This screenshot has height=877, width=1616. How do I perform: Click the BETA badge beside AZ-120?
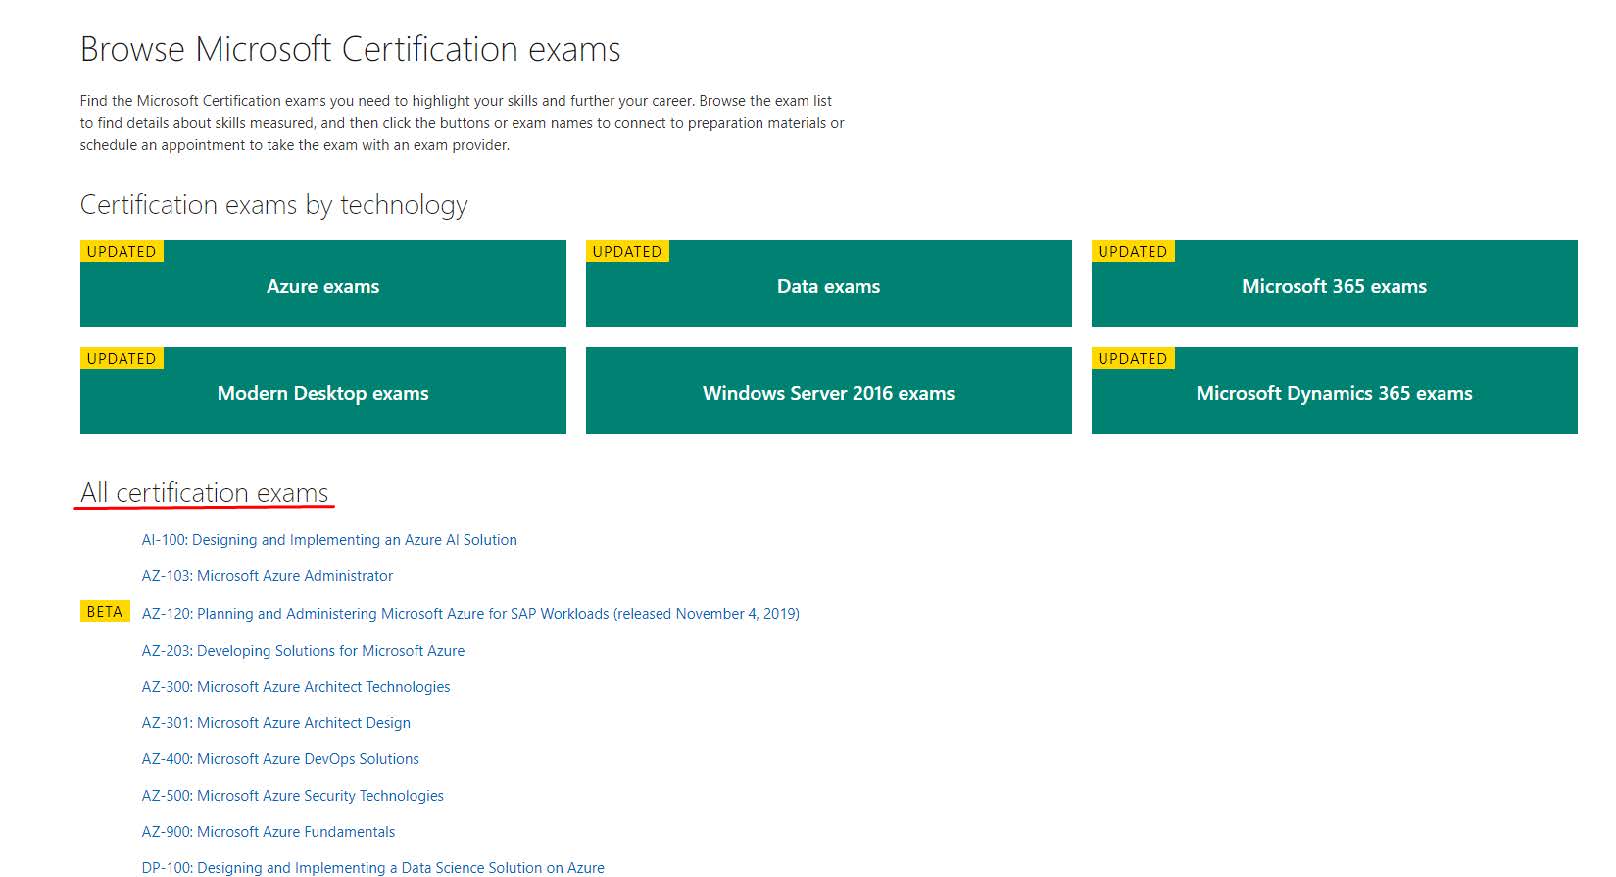coord(105,612)
